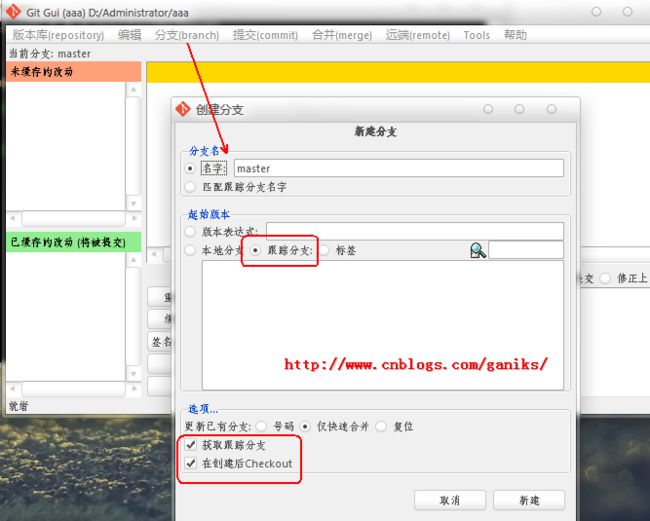Image resolution: width=650 pixels, height=521 pixels.
Task: Open the 编辑 menu
Action: click(129, 35)
